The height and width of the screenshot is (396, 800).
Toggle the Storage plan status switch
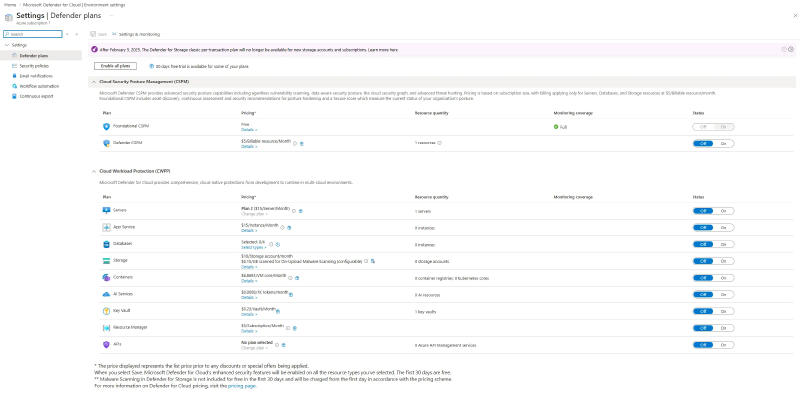pos(713,261)
